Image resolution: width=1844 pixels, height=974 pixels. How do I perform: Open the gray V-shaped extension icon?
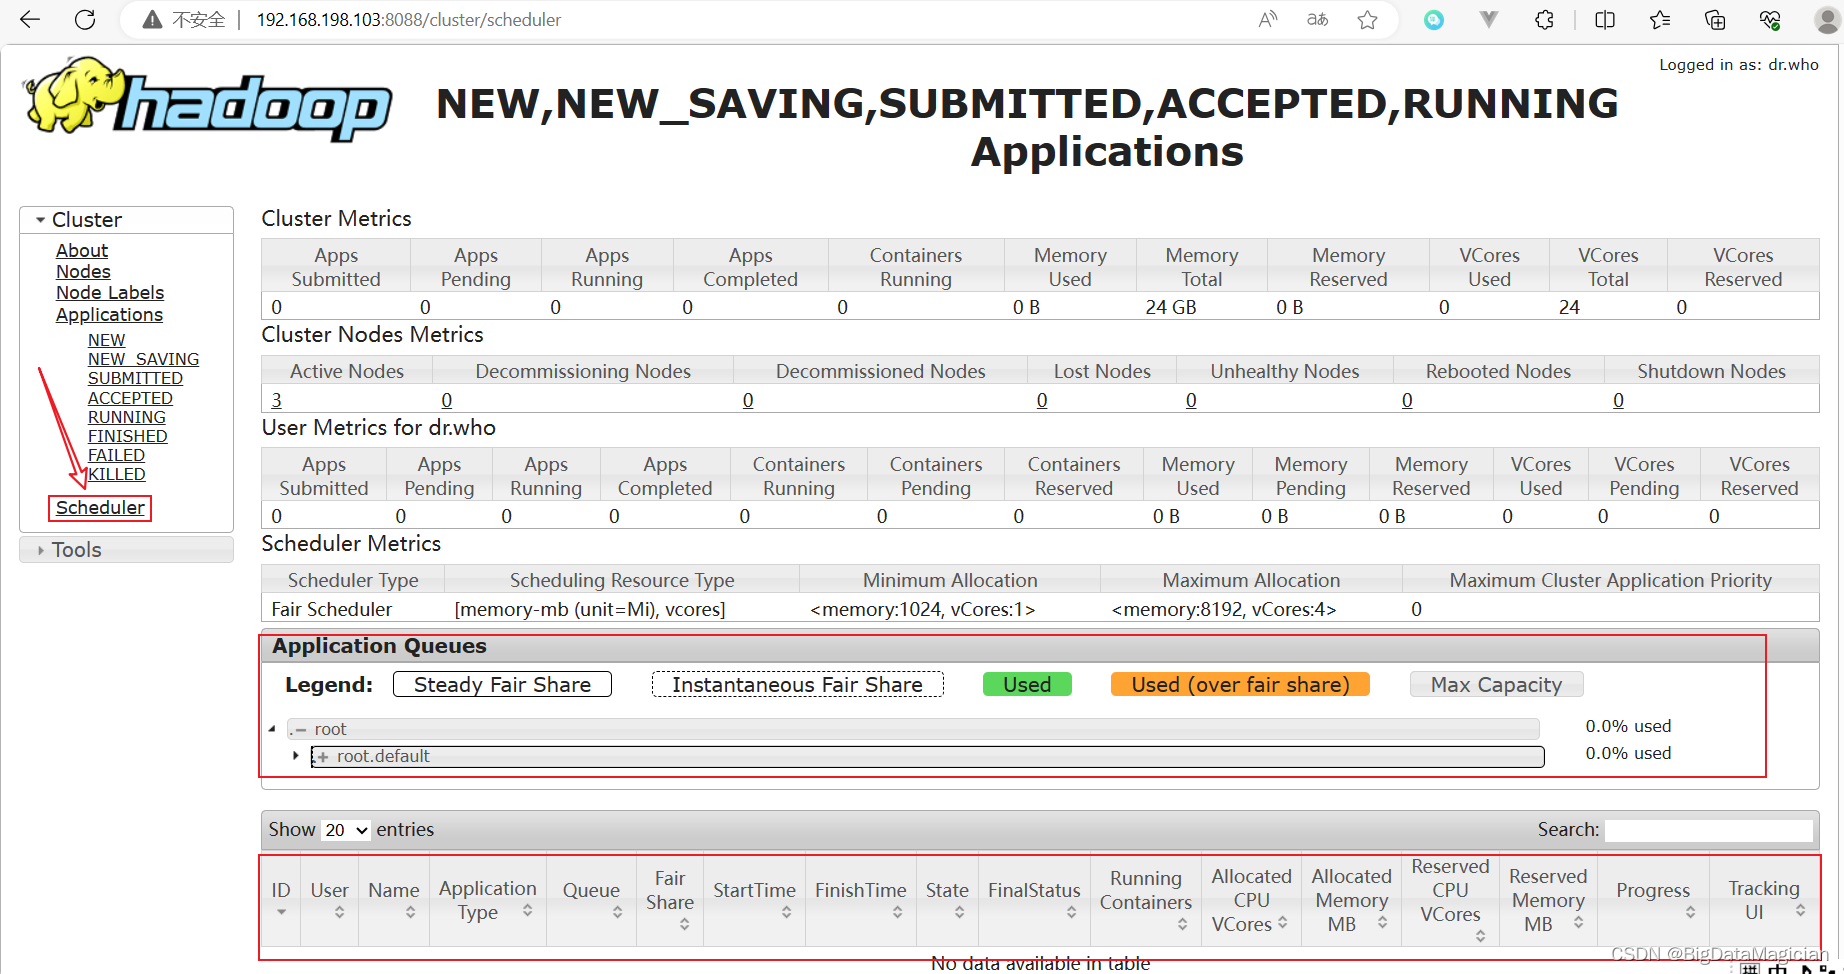(1489, 20)
